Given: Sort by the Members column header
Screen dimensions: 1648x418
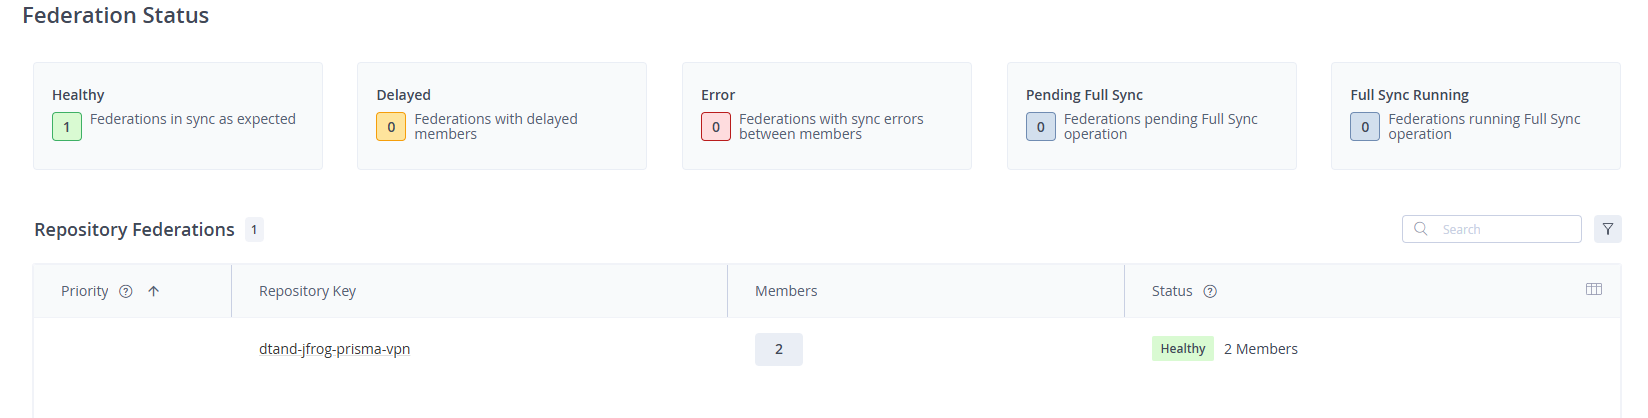Looking at the screenshot, I should coord(786,291).
